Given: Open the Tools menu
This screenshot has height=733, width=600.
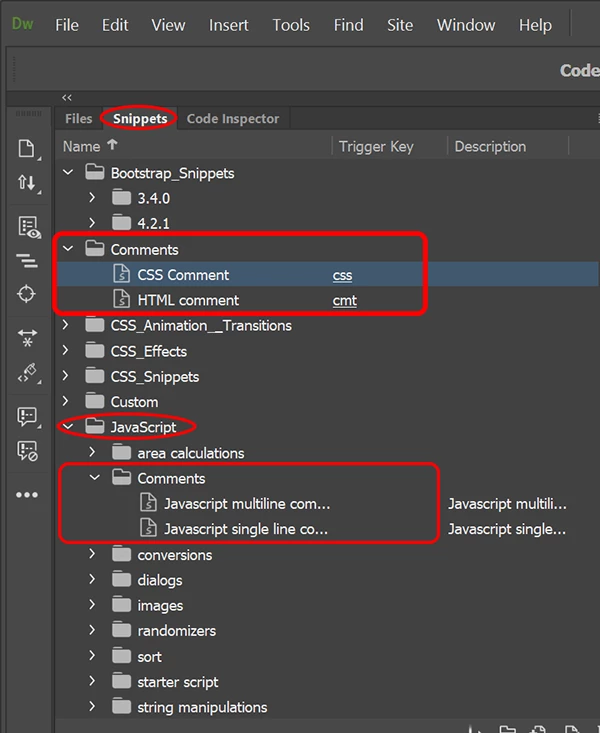Looking at the screenshot, I should (x=291, y=25).
